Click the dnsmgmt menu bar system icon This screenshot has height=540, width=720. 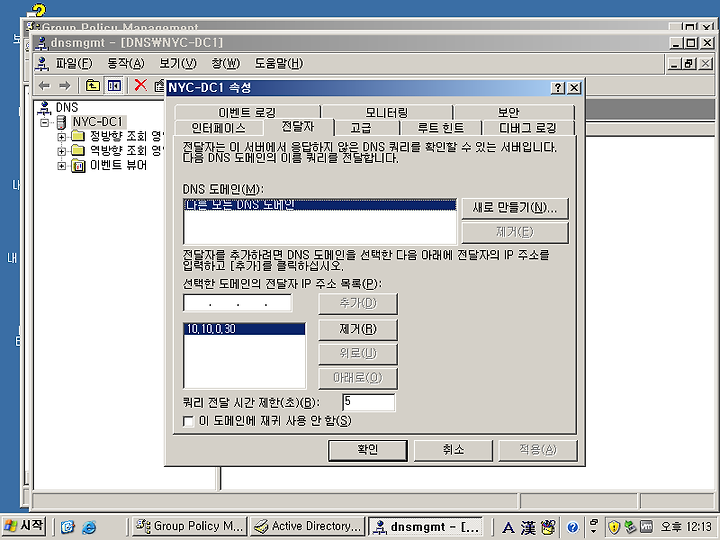coord(42,64)
